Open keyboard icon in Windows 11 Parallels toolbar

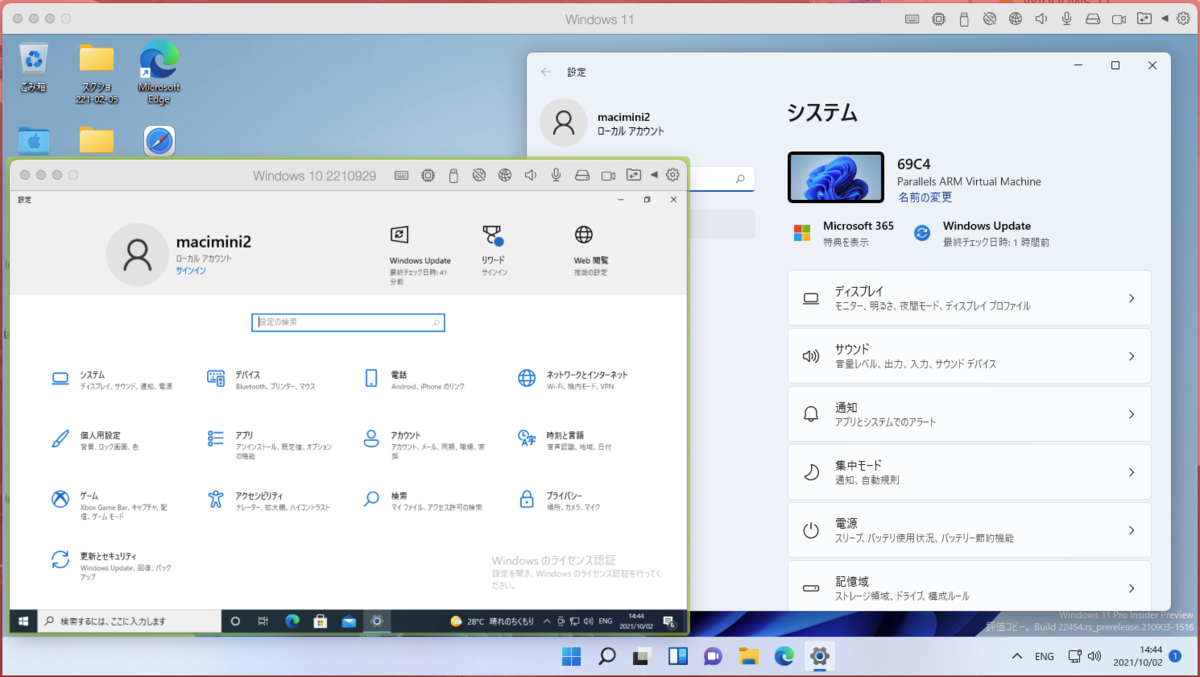[912, 19]
